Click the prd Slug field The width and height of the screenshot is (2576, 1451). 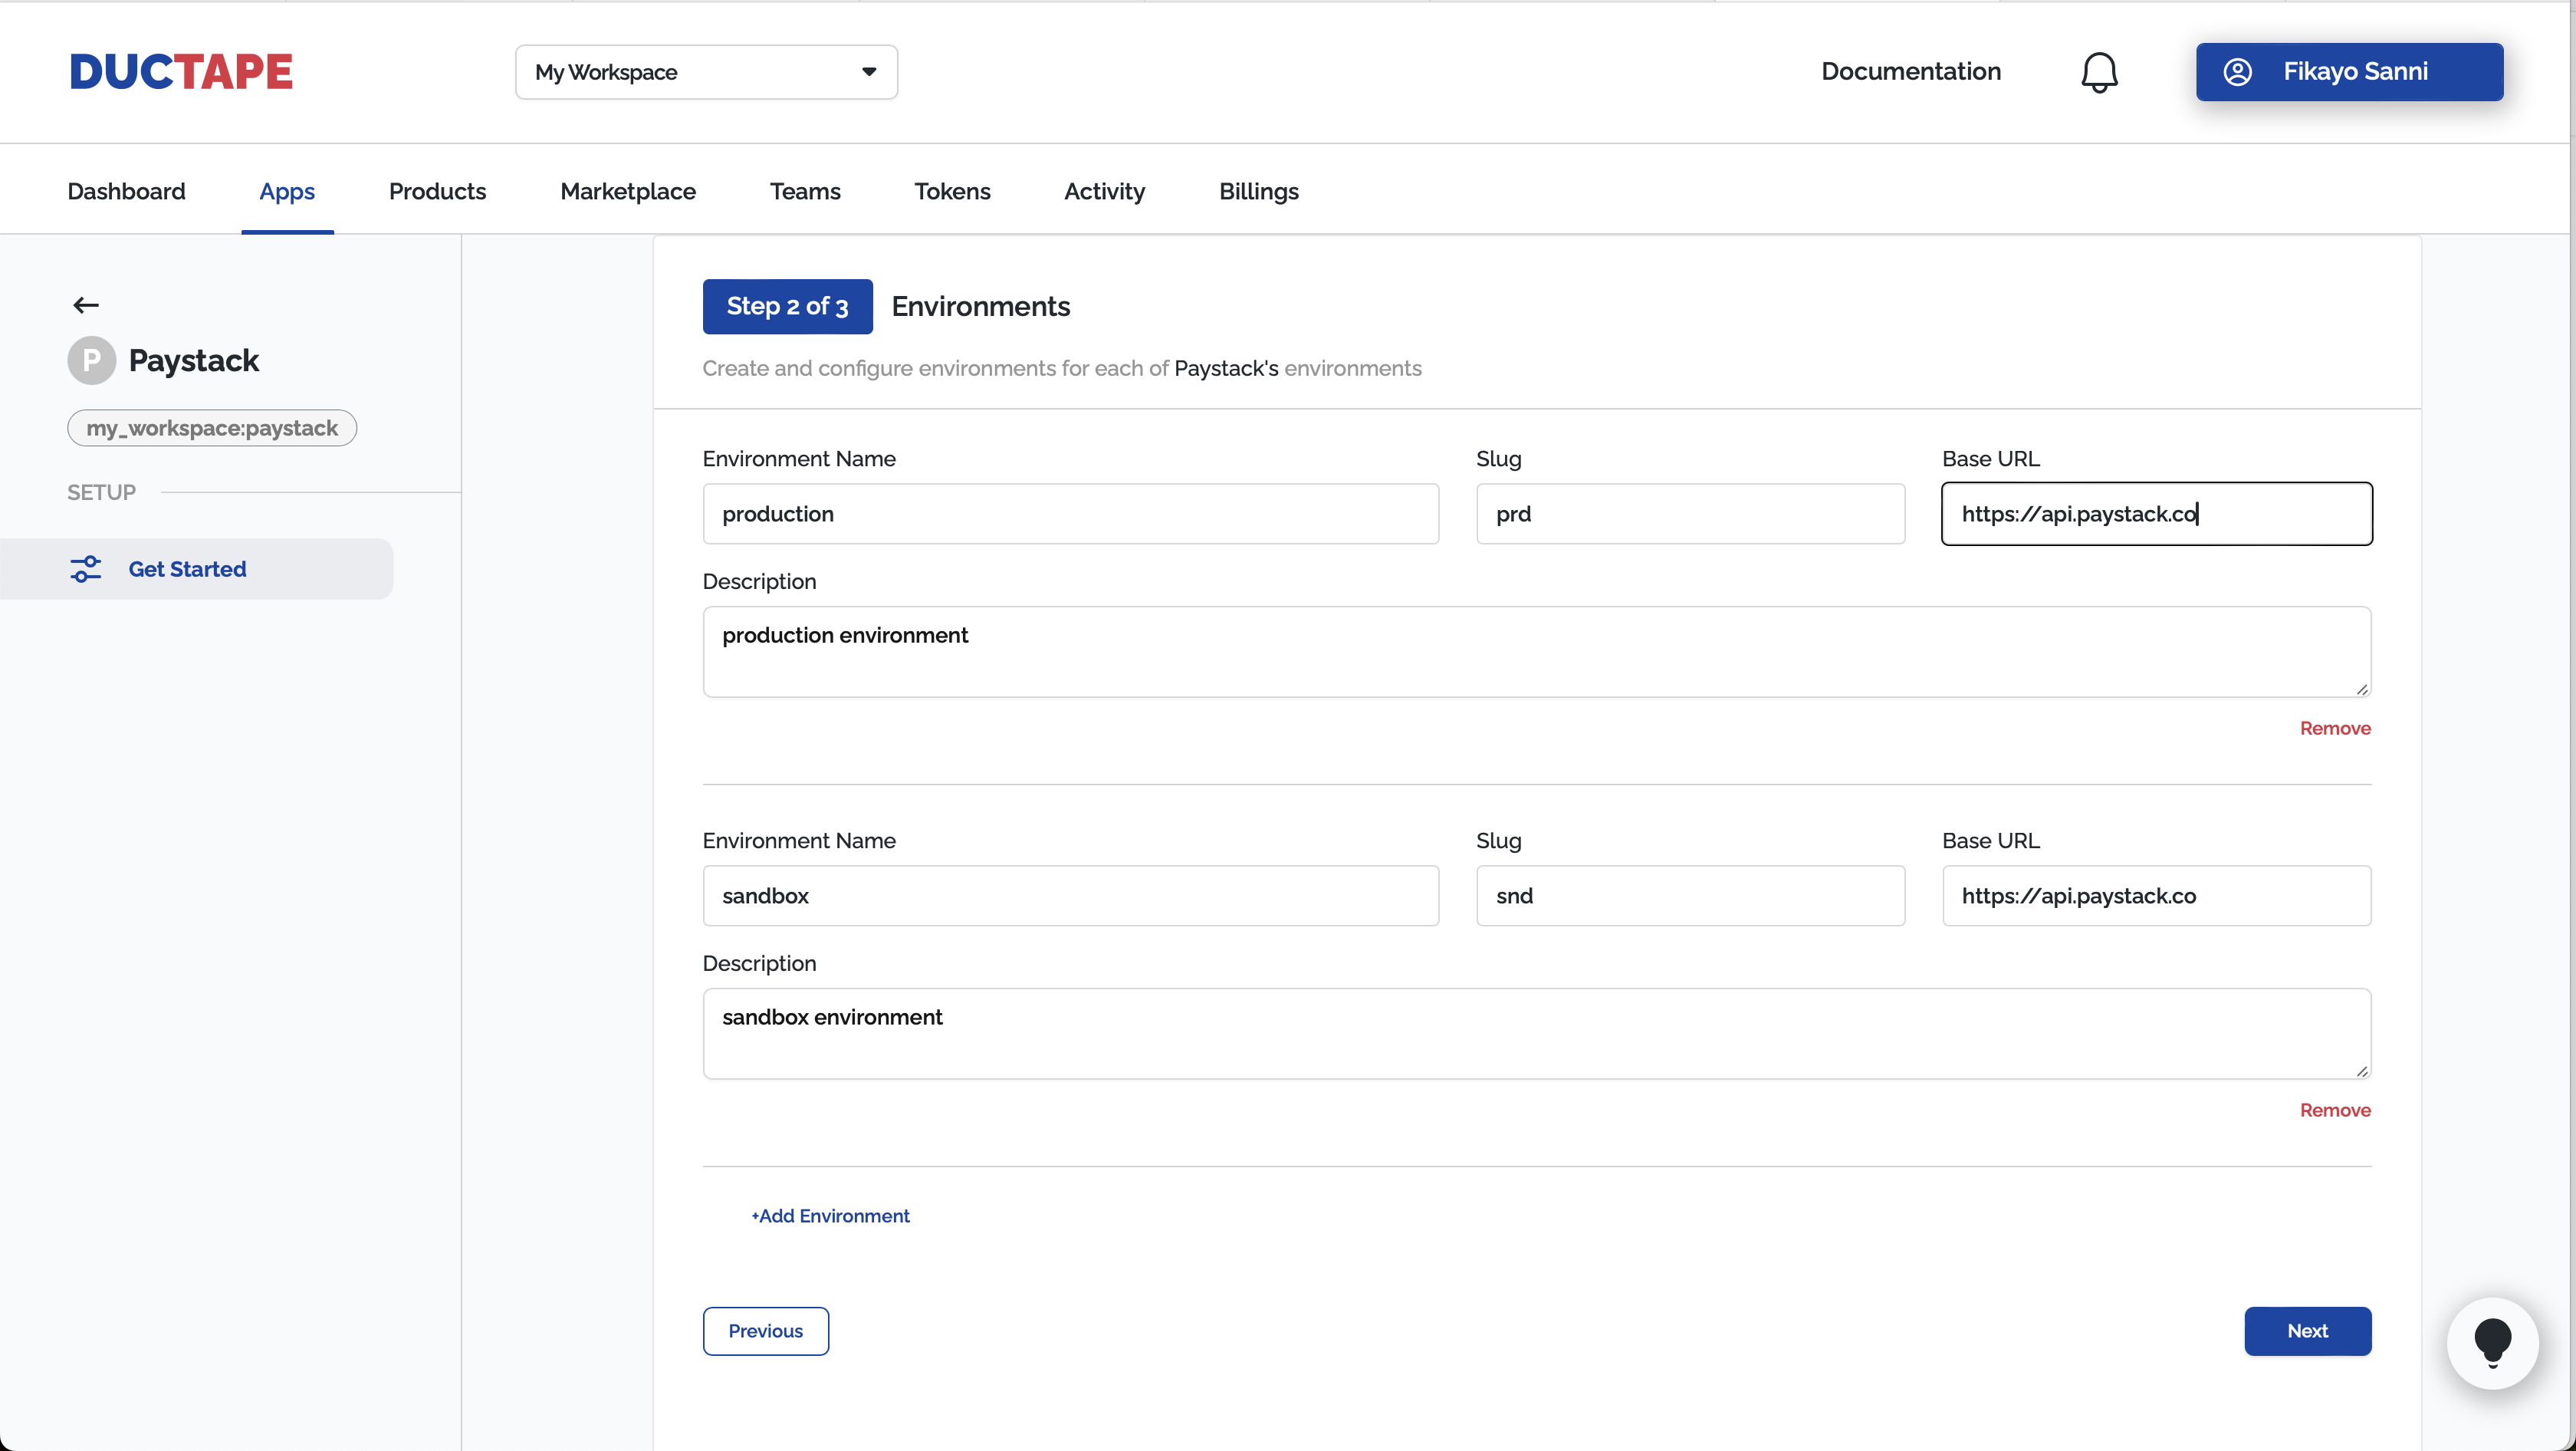pos(1690,514)
